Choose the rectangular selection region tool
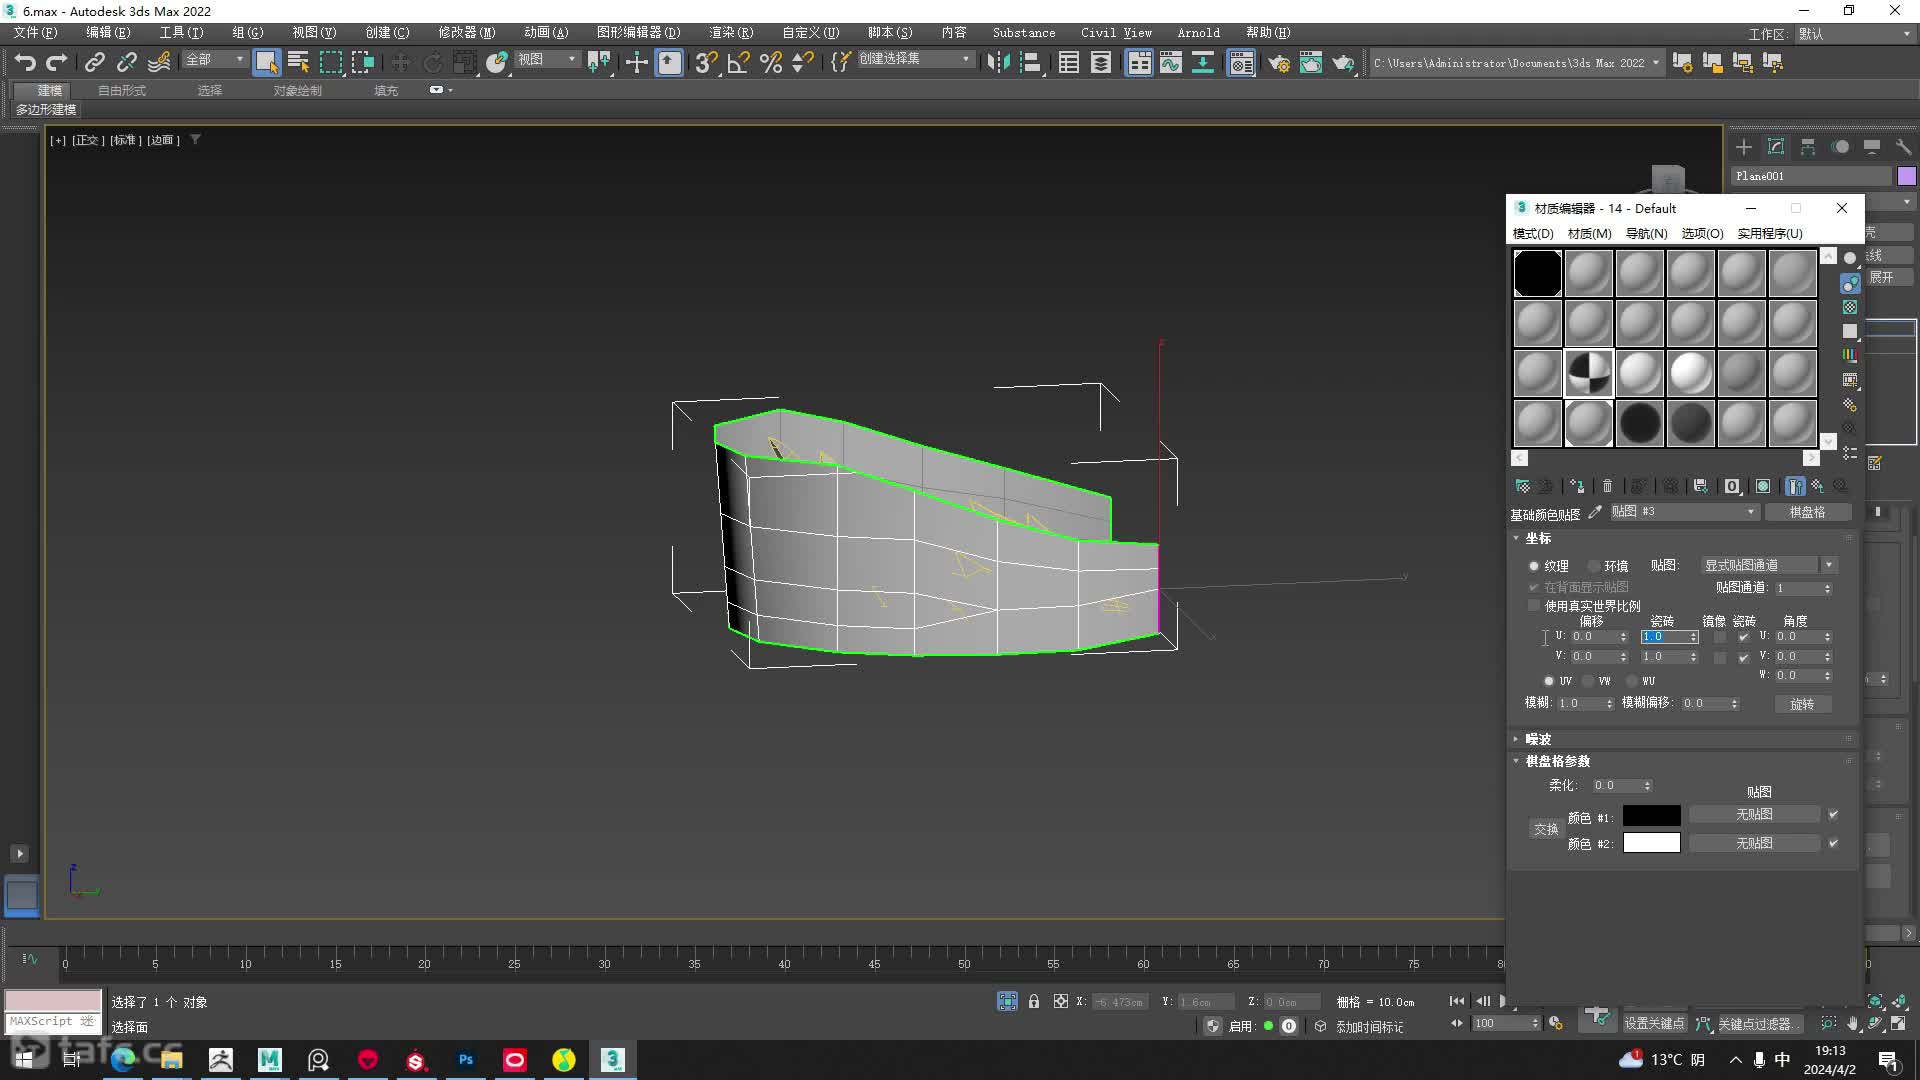The image size is (1920, 1080). click(330, 62)
